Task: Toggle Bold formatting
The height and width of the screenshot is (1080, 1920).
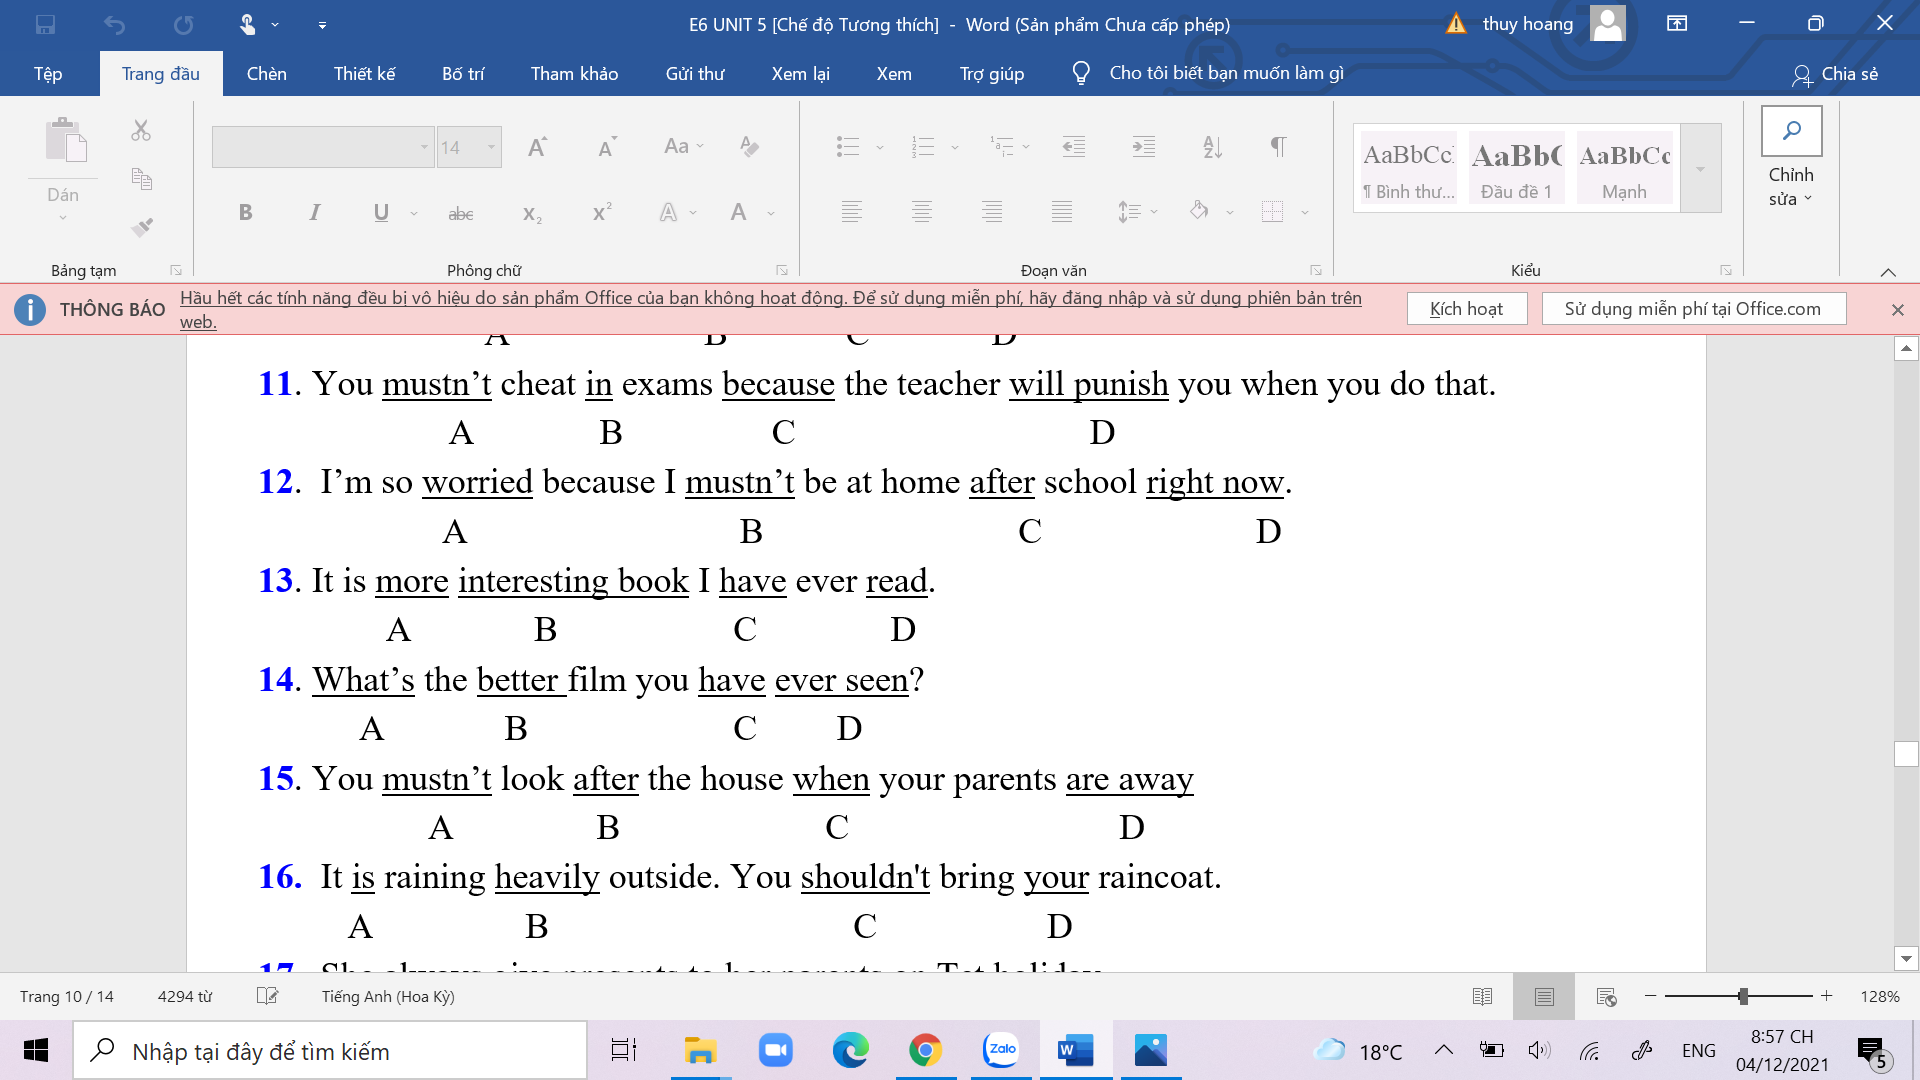Action: [x=245, y=212]
